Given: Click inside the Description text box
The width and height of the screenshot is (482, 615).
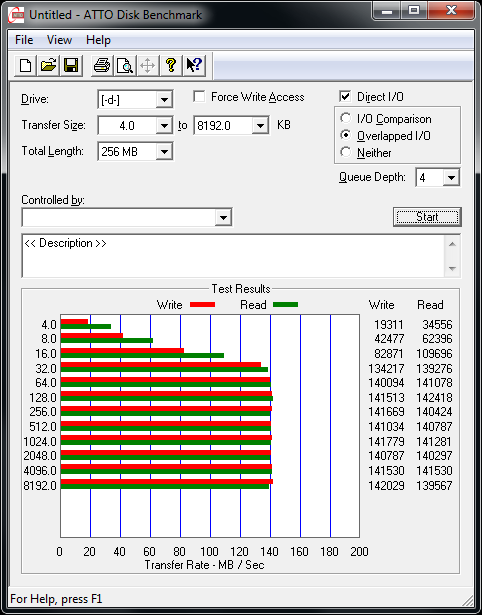Looking at the screenshot, I should coord(233,256).
